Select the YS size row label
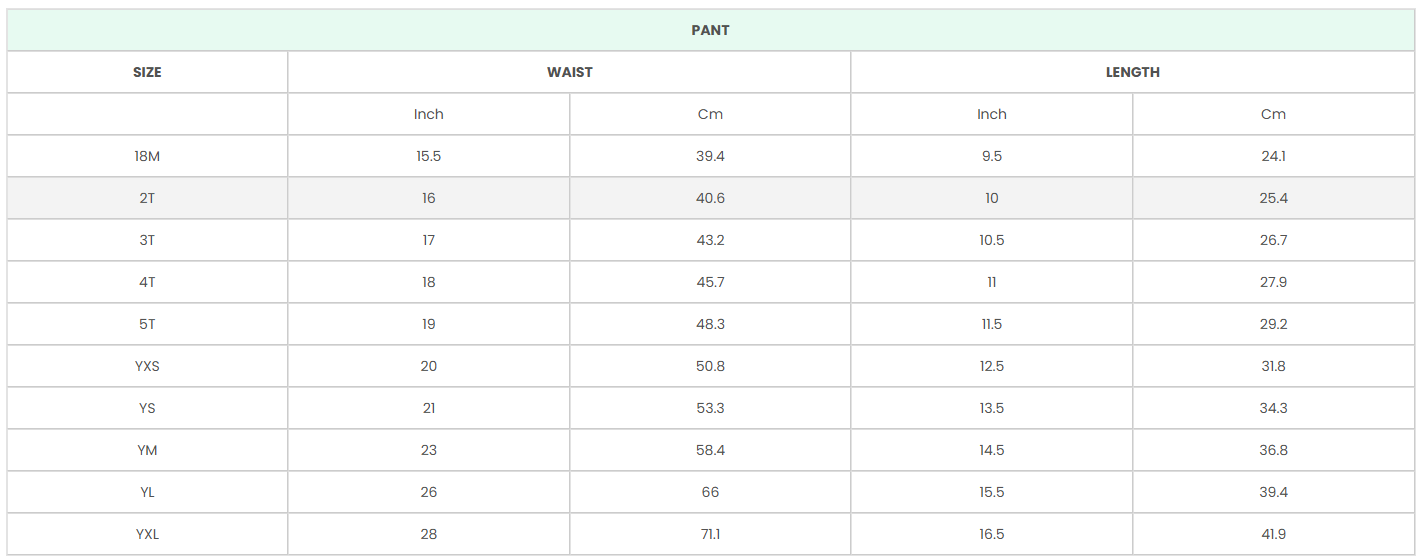Viewport: 1421px width, 558px height. [x=147, y=408]
